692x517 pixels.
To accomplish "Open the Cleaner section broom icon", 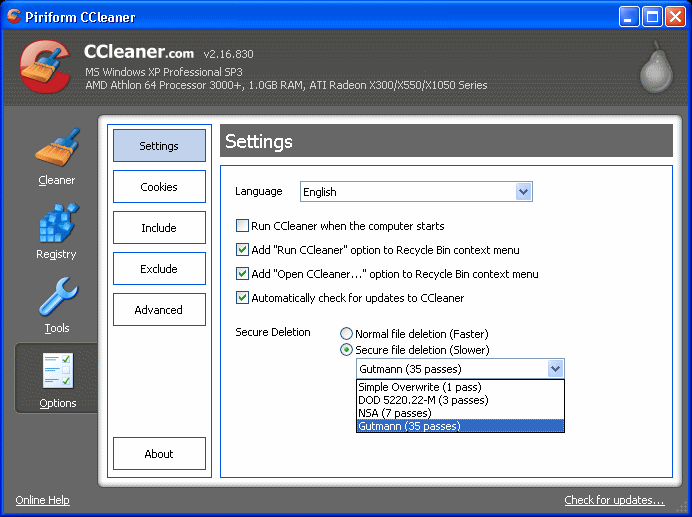I will (57, 147).
